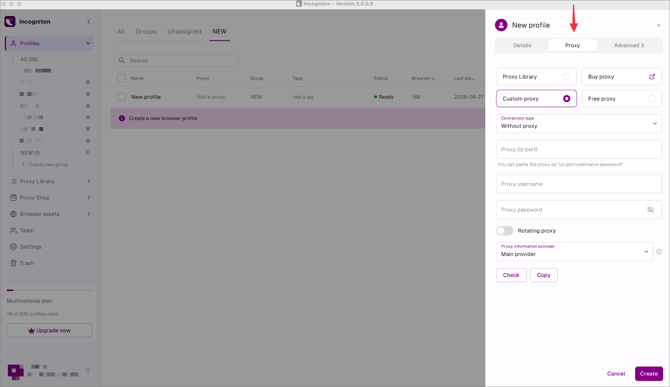Viewport: 670px width, 387px height.
Task: Click the search magnifier icon
Action: pos(122,60)
